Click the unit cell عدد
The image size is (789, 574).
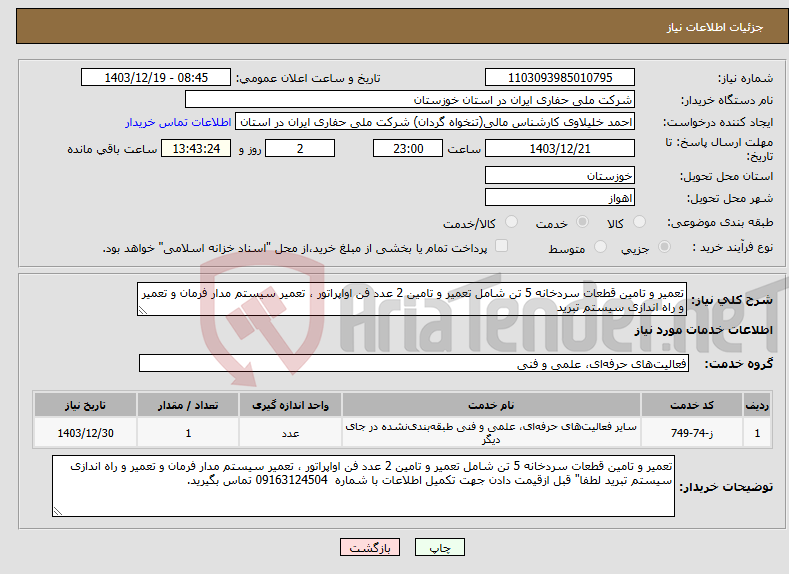(290, 433)
